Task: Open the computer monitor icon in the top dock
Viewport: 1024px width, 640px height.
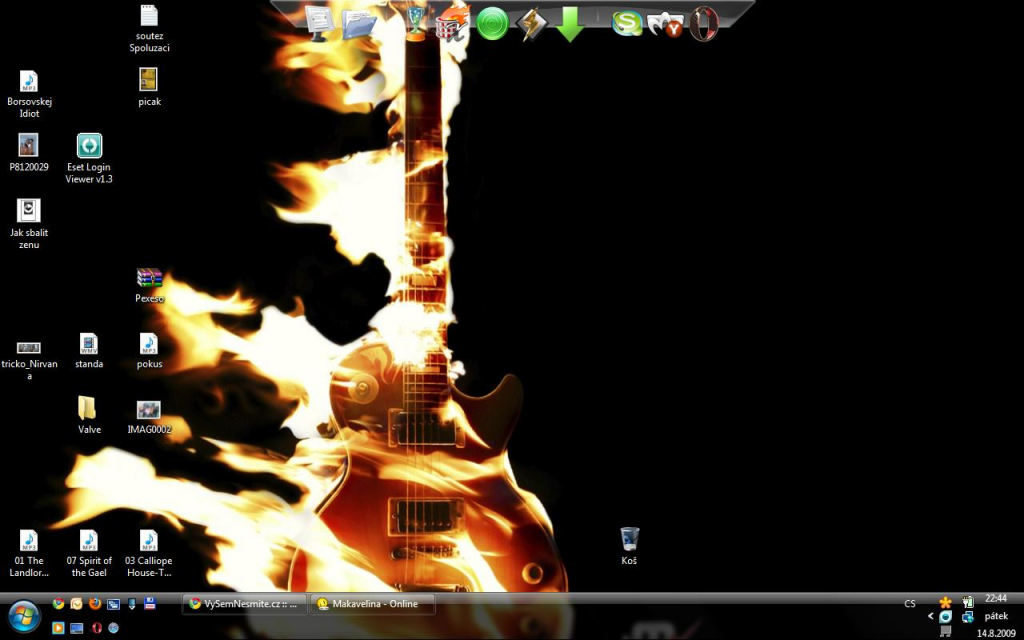Action: (x=319, y=25)
